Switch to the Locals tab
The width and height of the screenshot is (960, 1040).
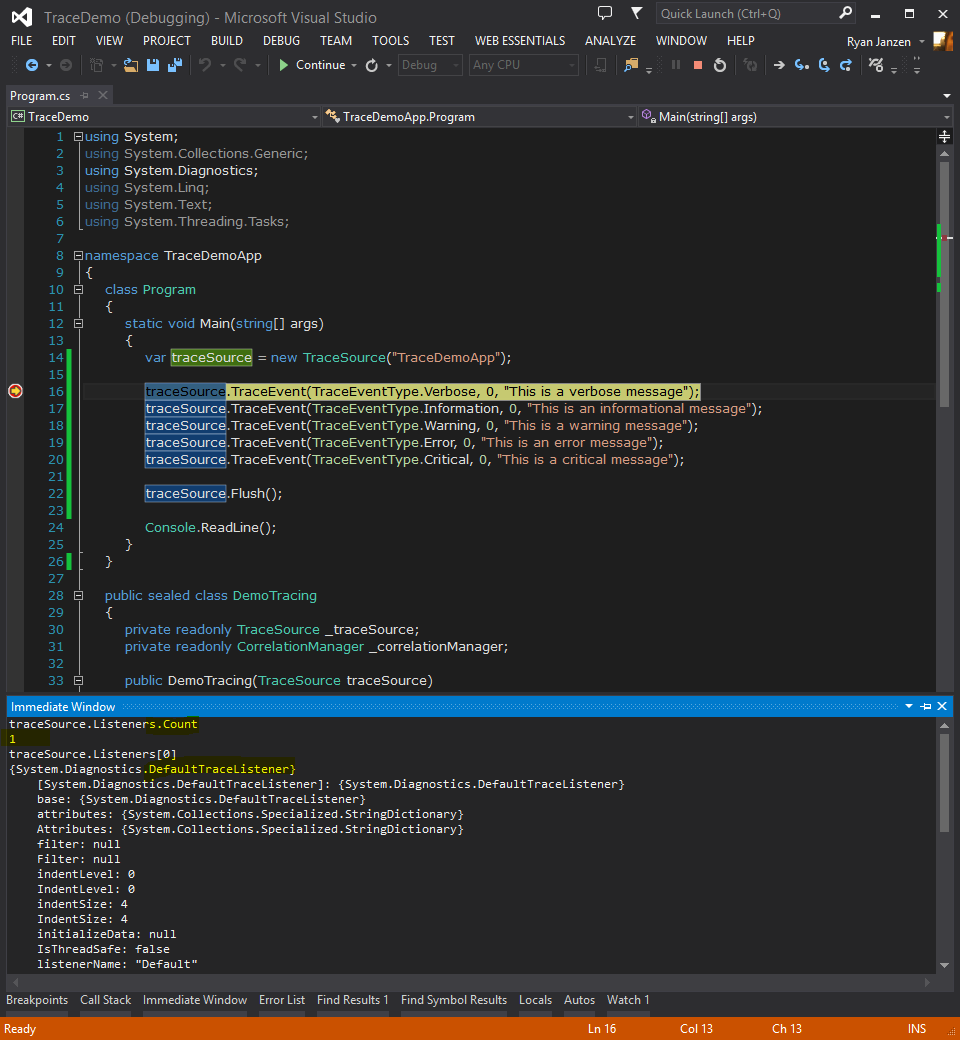point(535,1000)
